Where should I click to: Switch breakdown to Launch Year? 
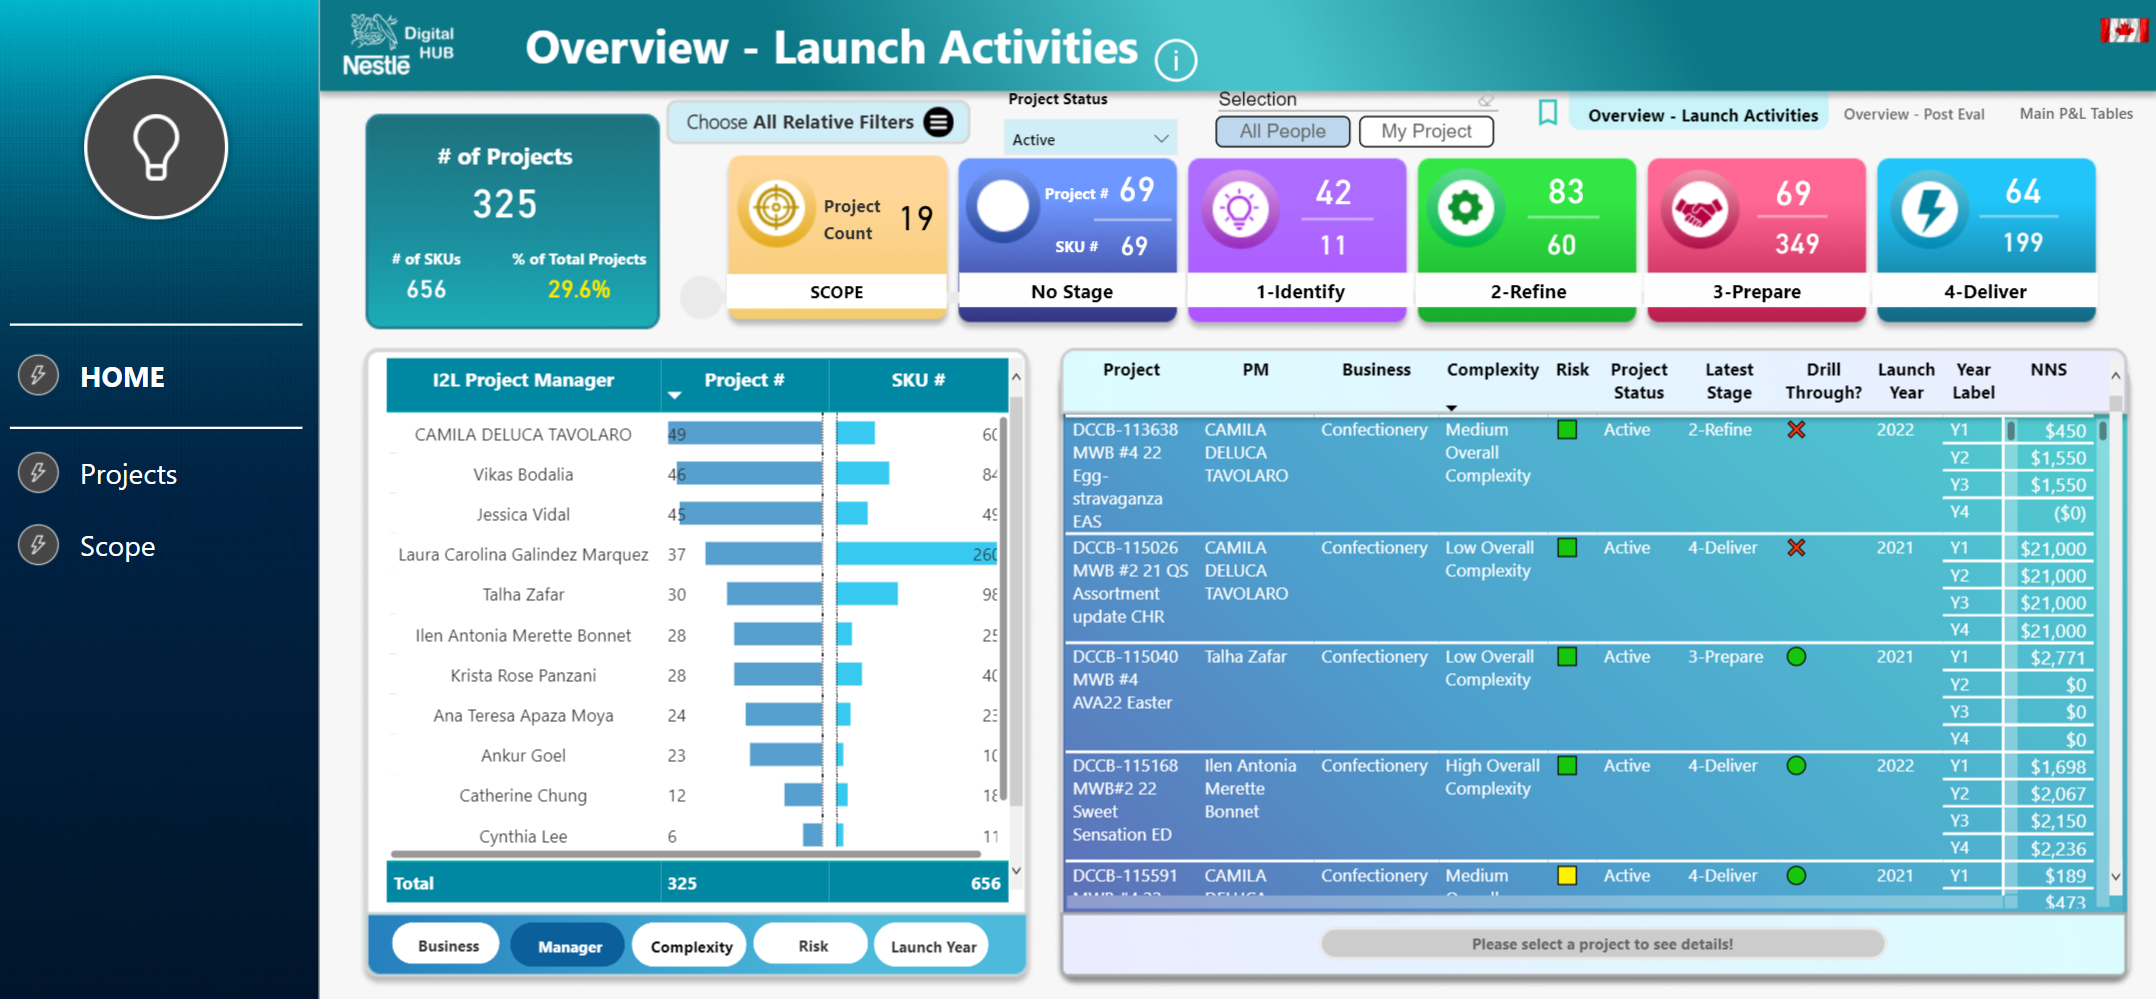pyautogui.click(x=933, y=945)
